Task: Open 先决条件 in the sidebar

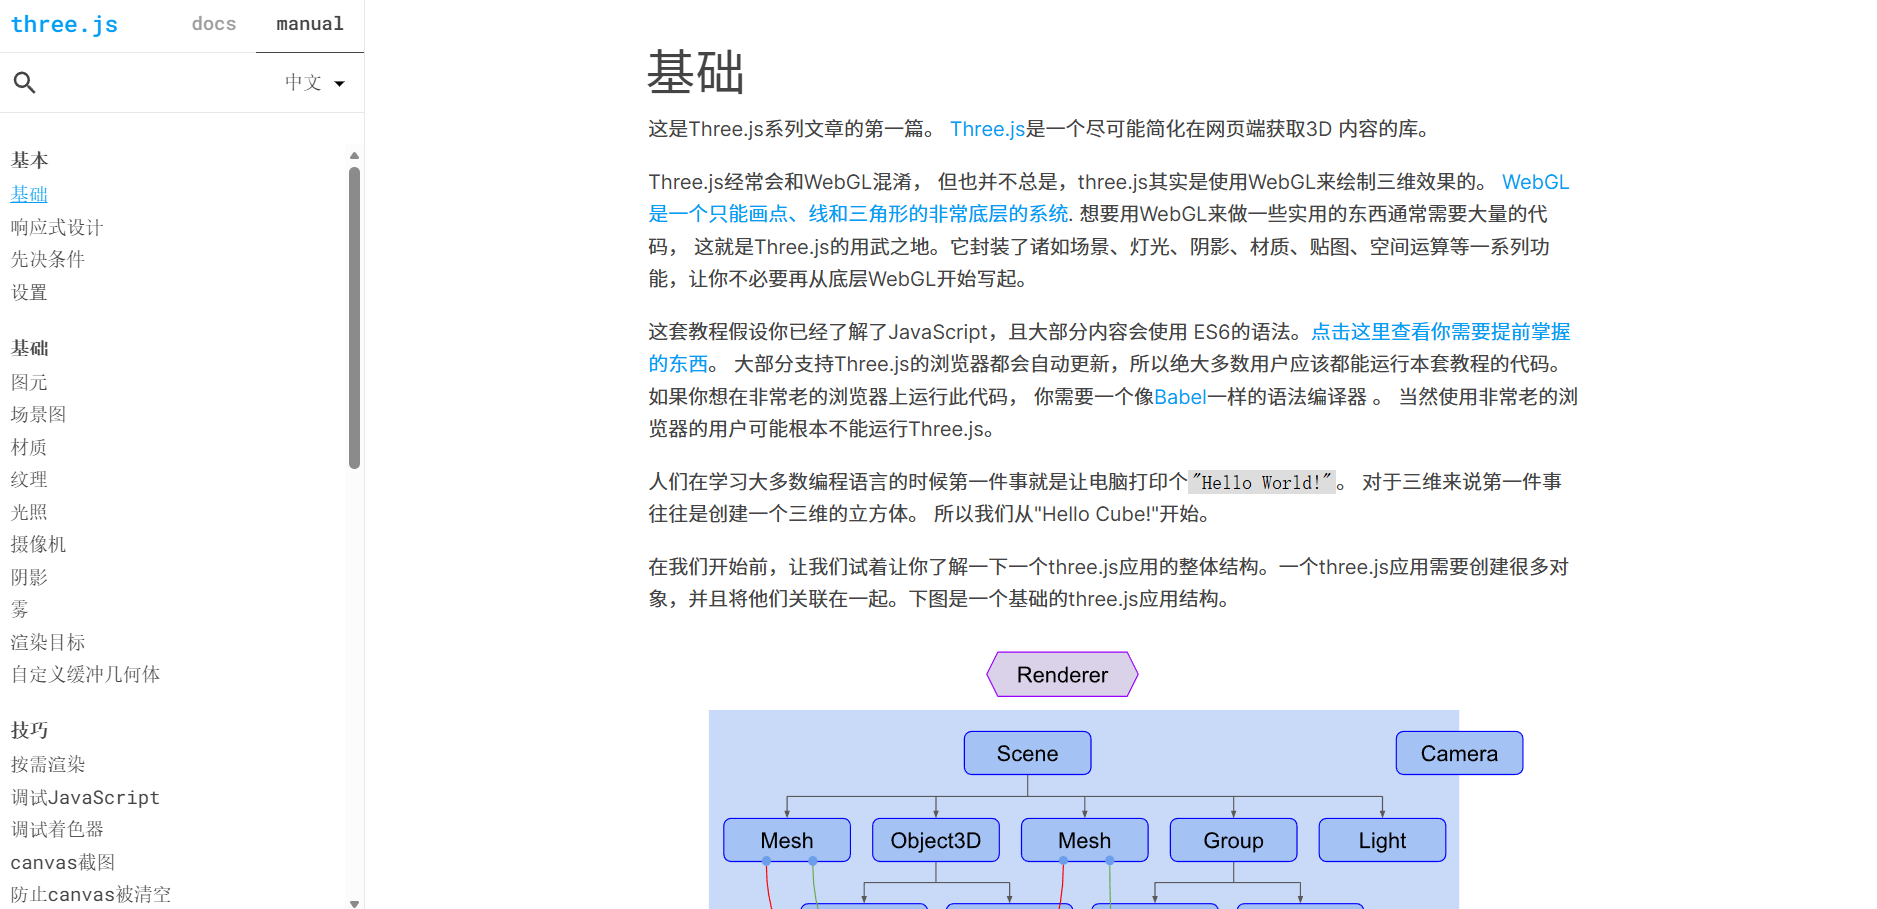Action: coord(48,259)
